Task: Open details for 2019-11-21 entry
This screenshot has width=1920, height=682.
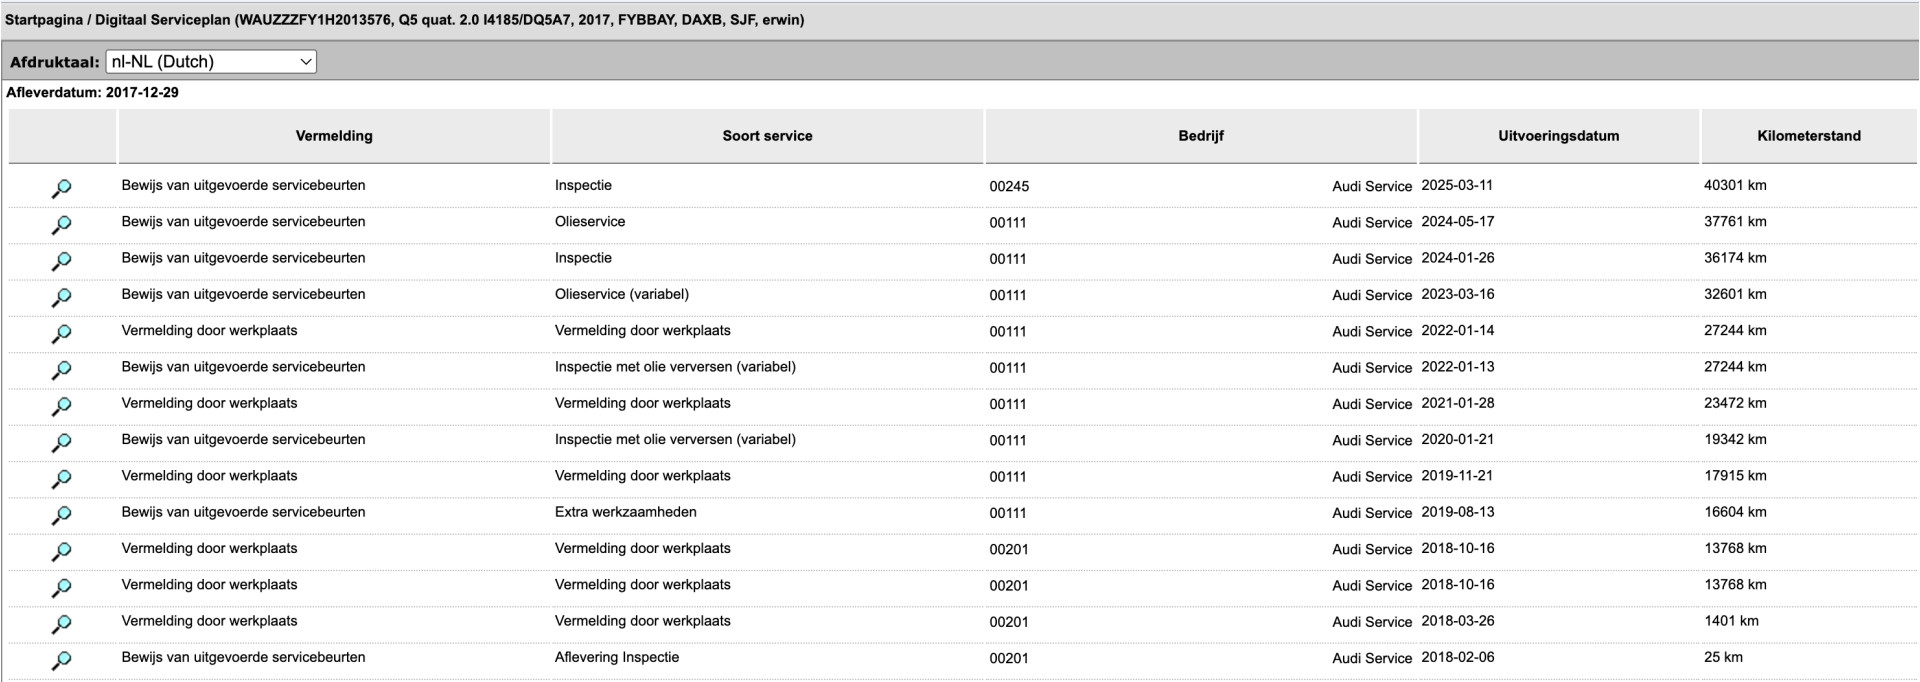Action: pos(61,479)
